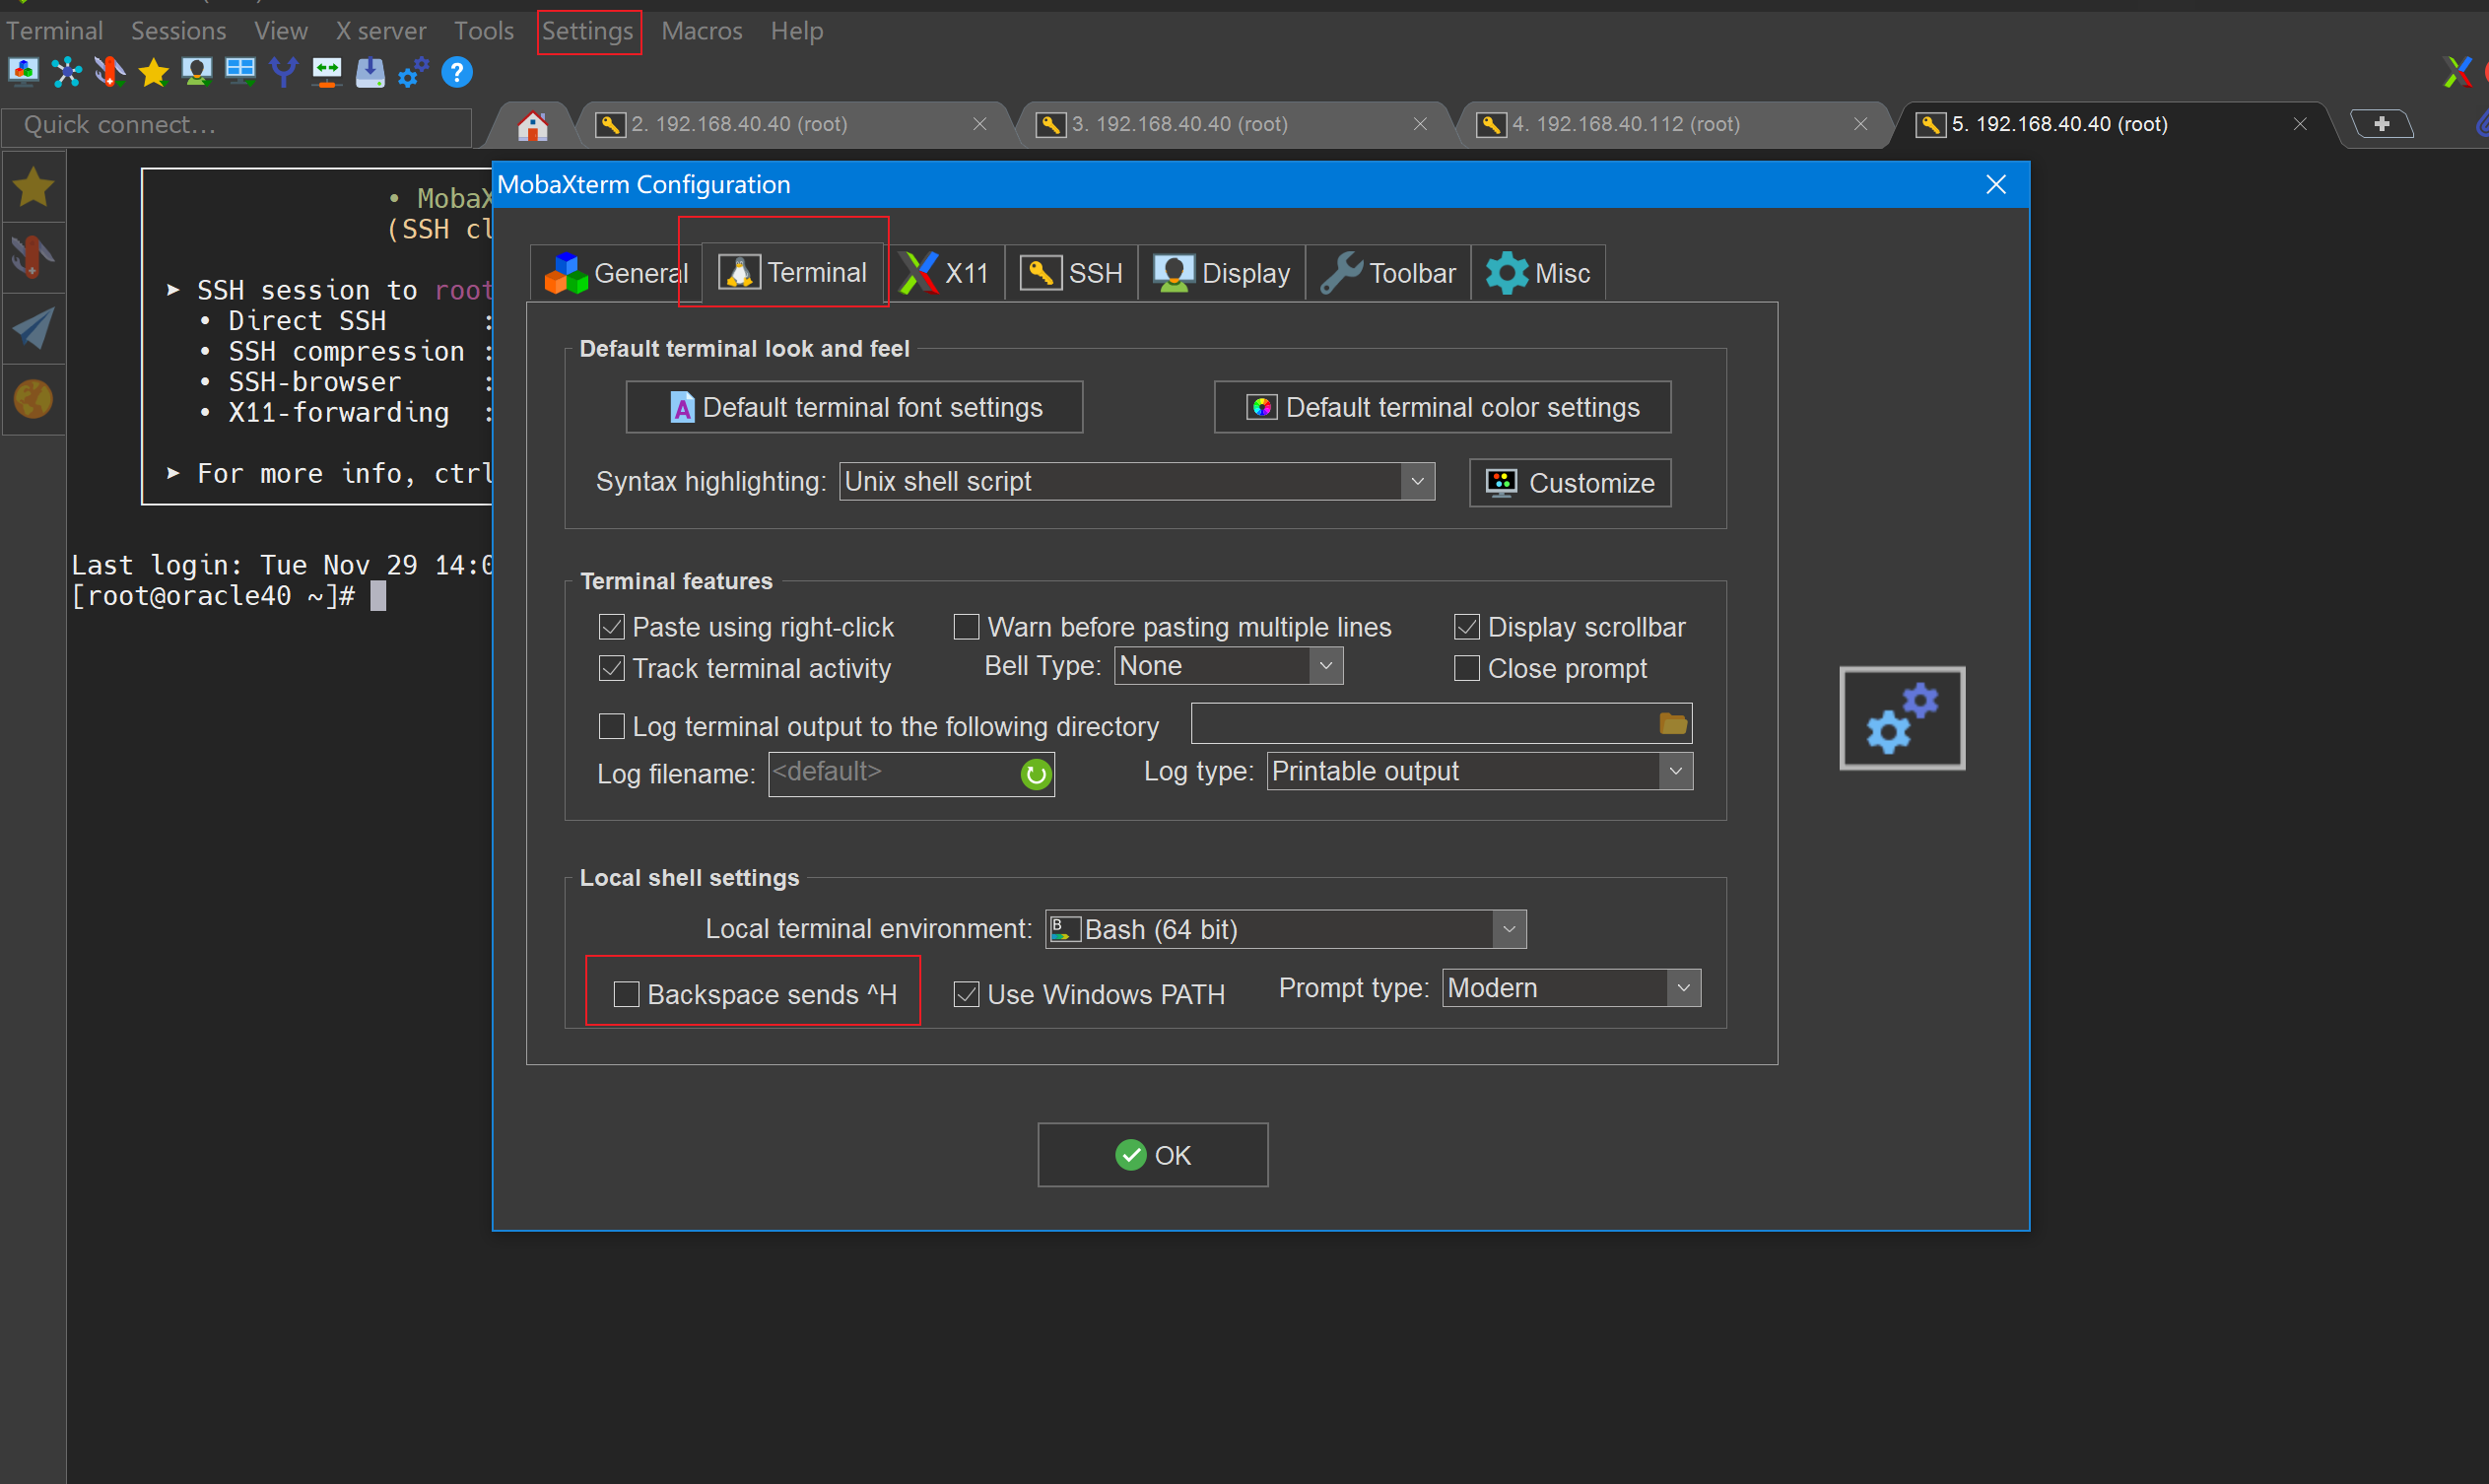Click the X server icon at top right

coord(2457,72)
